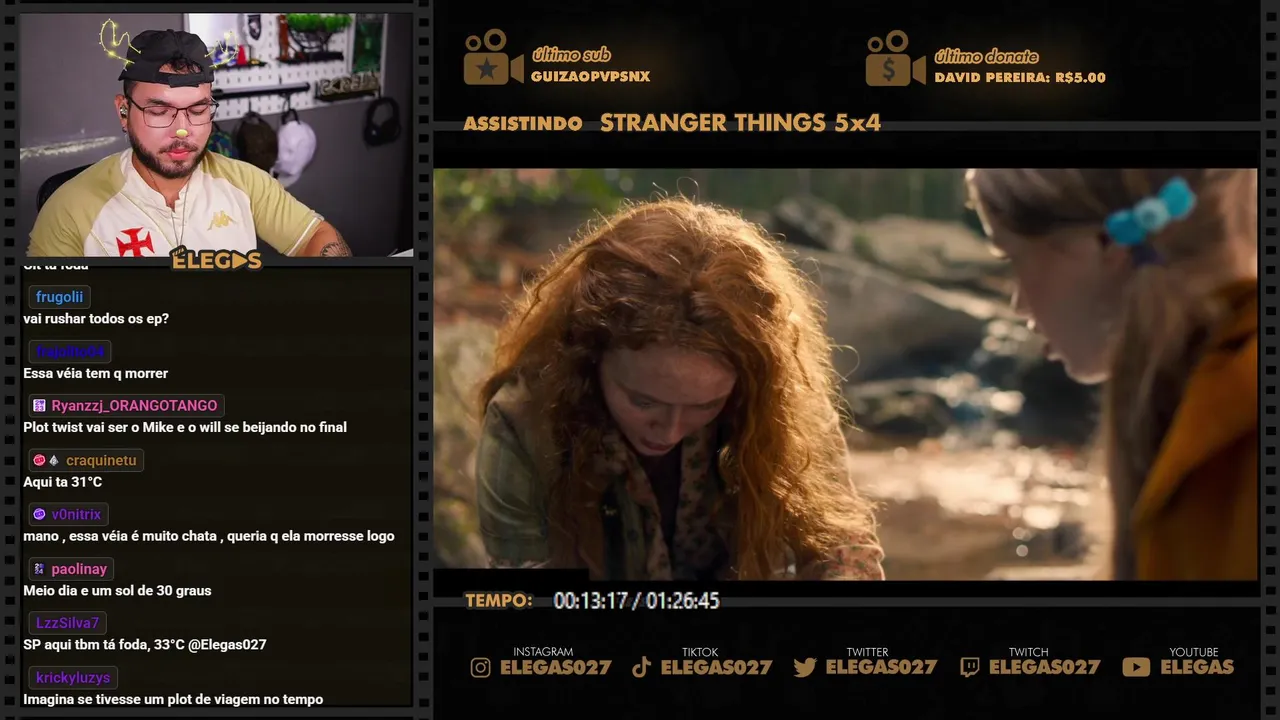Viewport: 1280px width, 720px height.
Task: Click the Twitter bird icon
Action: [805, 667]
